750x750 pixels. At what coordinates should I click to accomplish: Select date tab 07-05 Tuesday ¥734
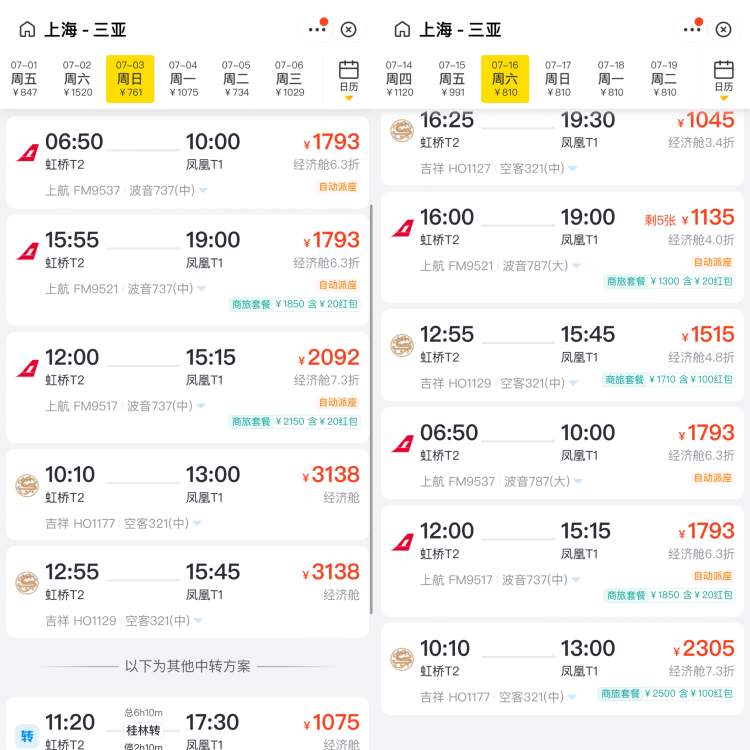coord(236,79)
